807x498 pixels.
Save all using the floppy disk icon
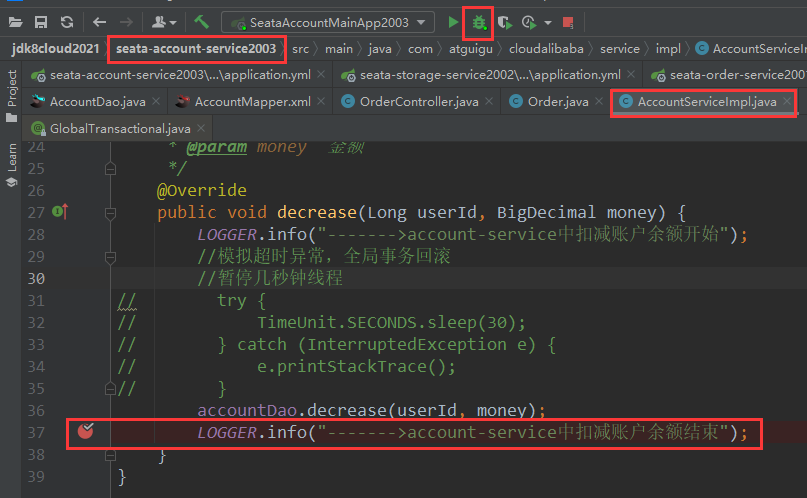tap(41, 22)
